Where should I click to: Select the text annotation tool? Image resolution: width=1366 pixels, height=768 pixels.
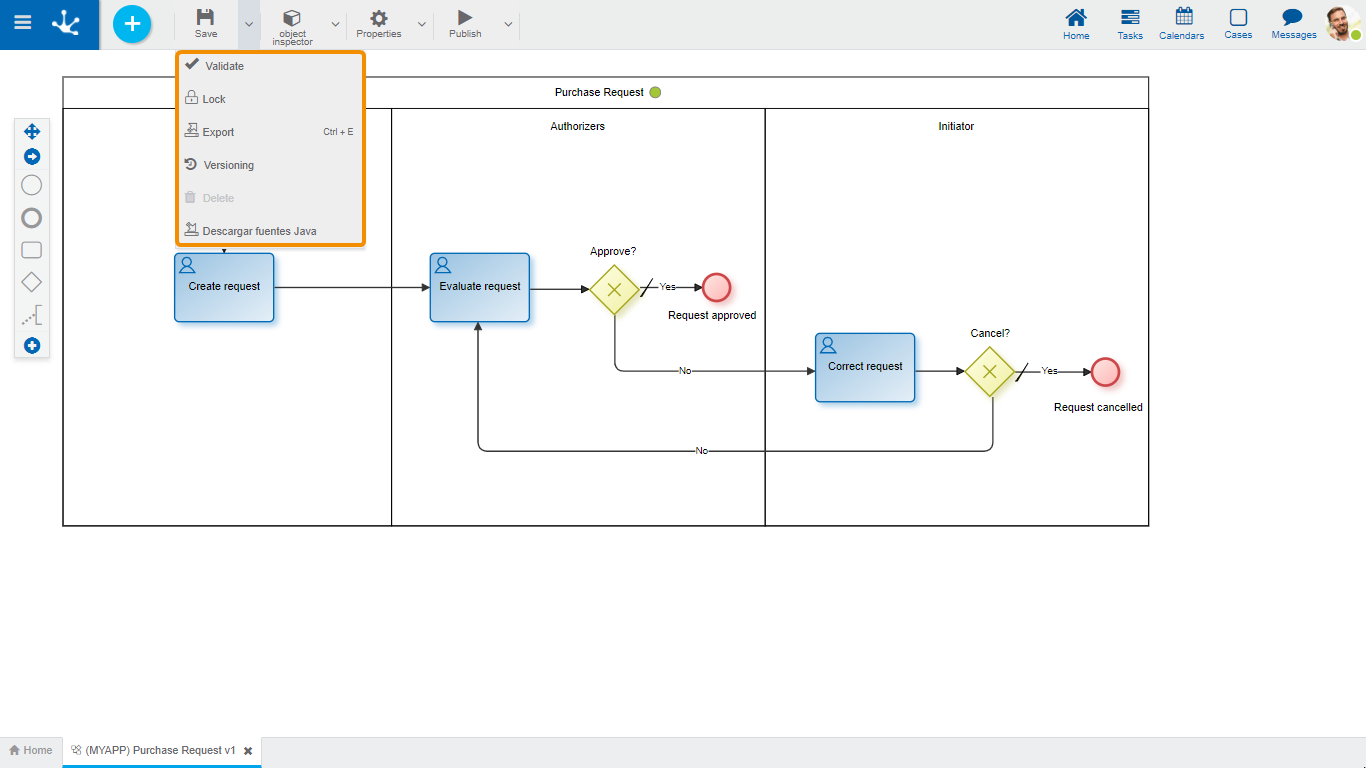32,317
